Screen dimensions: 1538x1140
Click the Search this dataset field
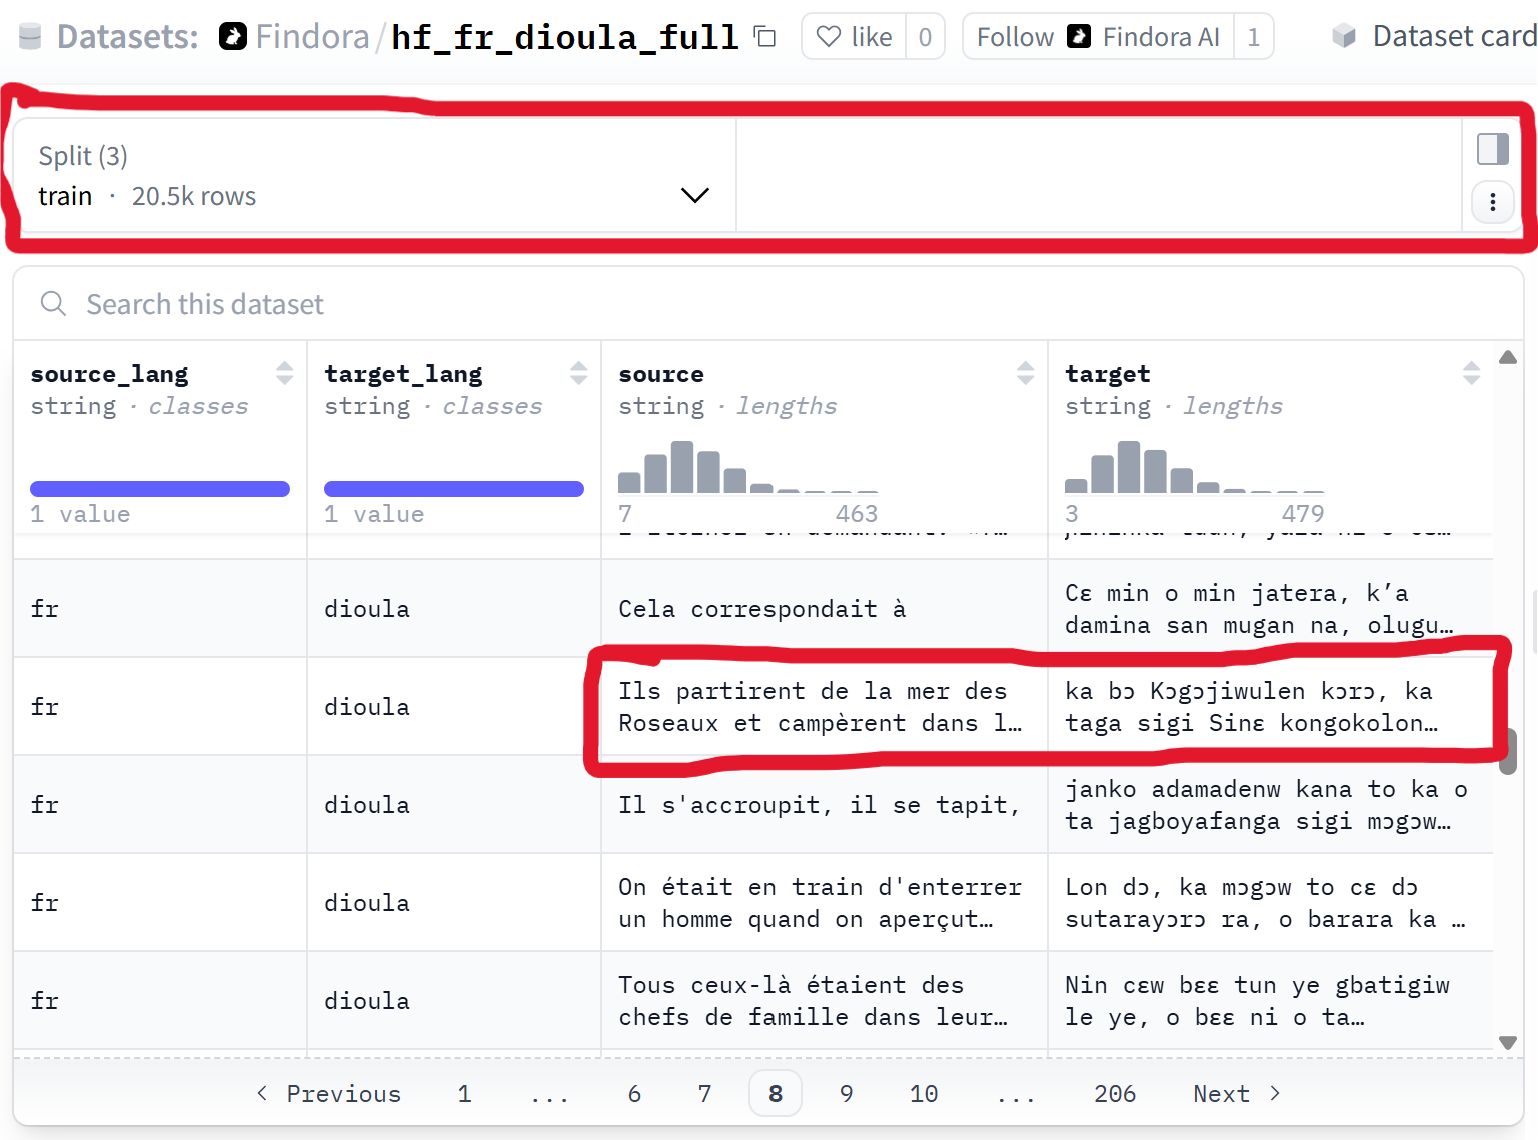[x=205, y=303]
